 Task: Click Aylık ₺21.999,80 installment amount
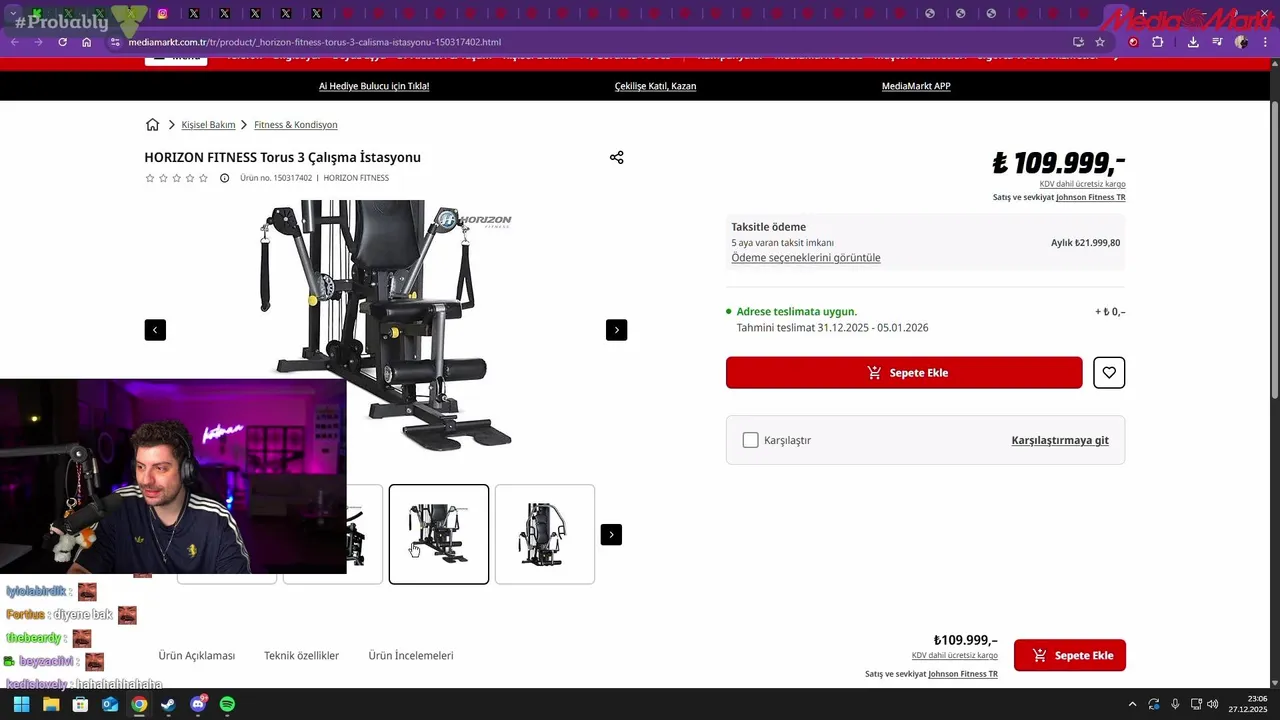1085,243
